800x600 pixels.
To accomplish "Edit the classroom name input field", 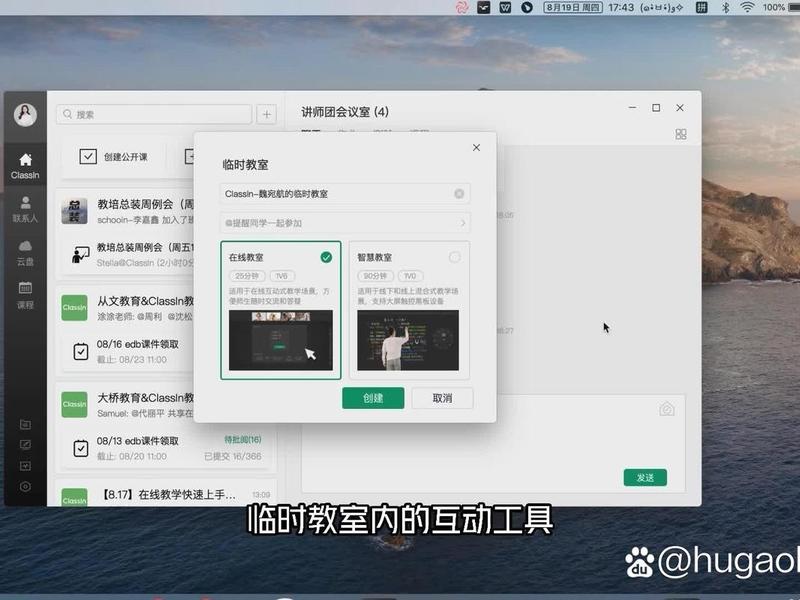I will [345, 194].
